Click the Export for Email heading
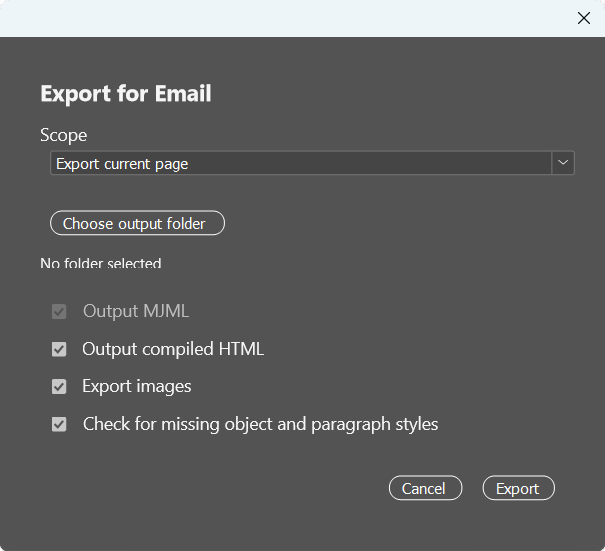 pyautogui.click(x=126, y=94)
